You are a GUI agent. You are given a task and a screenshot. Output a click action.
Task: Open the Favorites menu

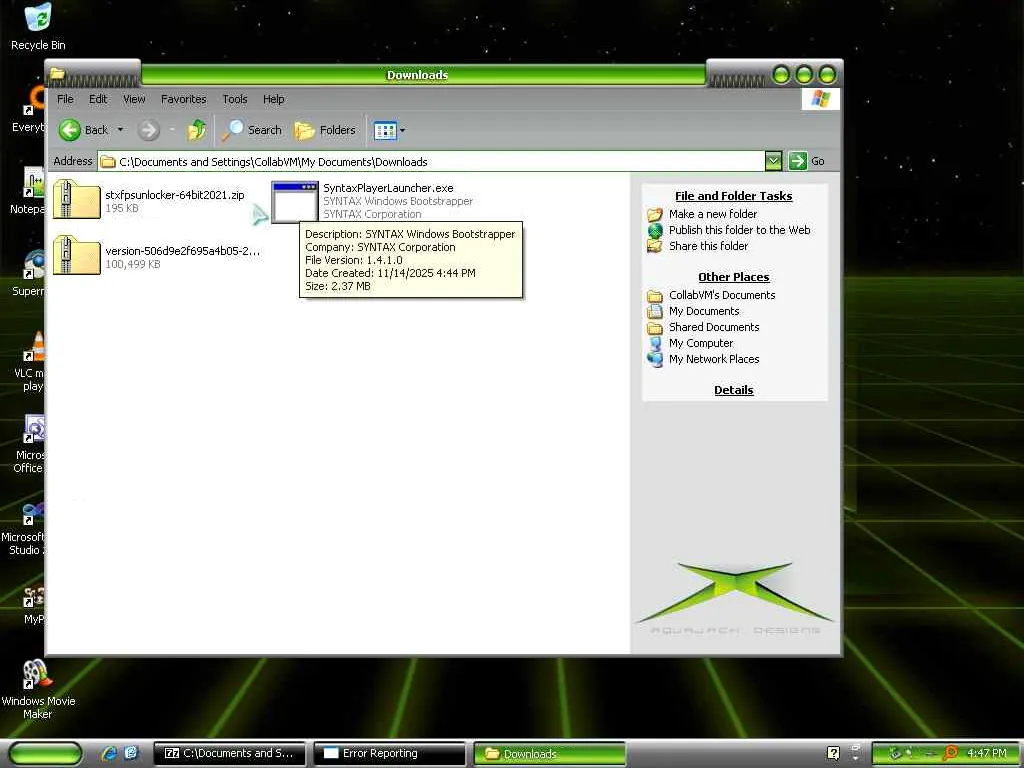tap(184, 99)
